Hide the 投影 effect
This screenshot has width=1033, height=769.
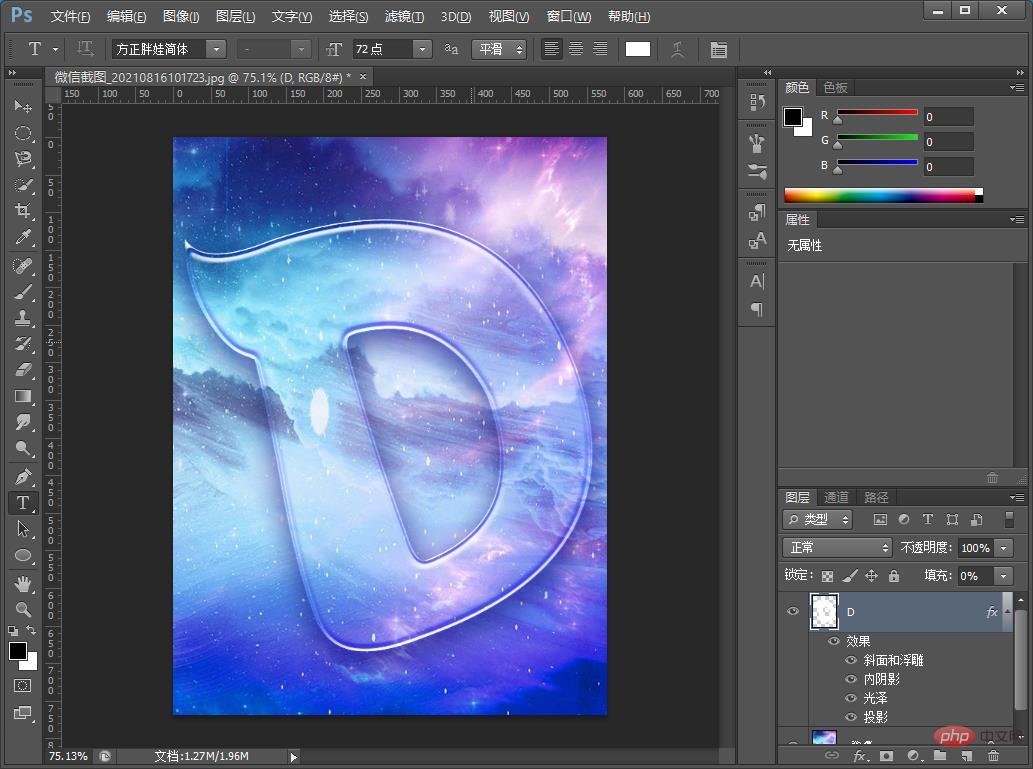click(x=851, y=717)
